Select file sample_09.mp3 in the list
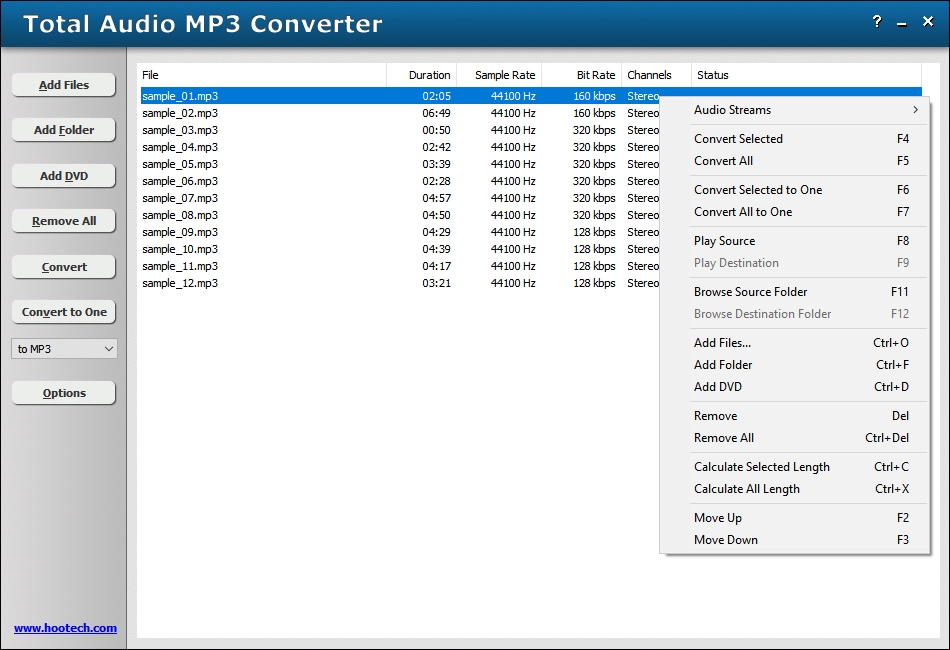 180,232
